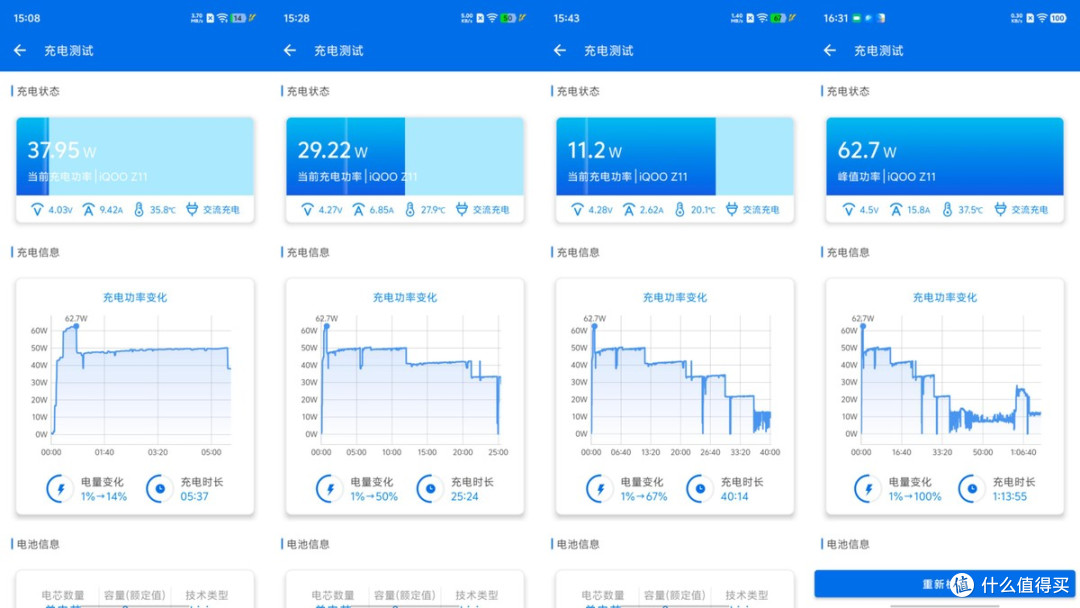Select battery change value 1%→14%

(104, 496)
